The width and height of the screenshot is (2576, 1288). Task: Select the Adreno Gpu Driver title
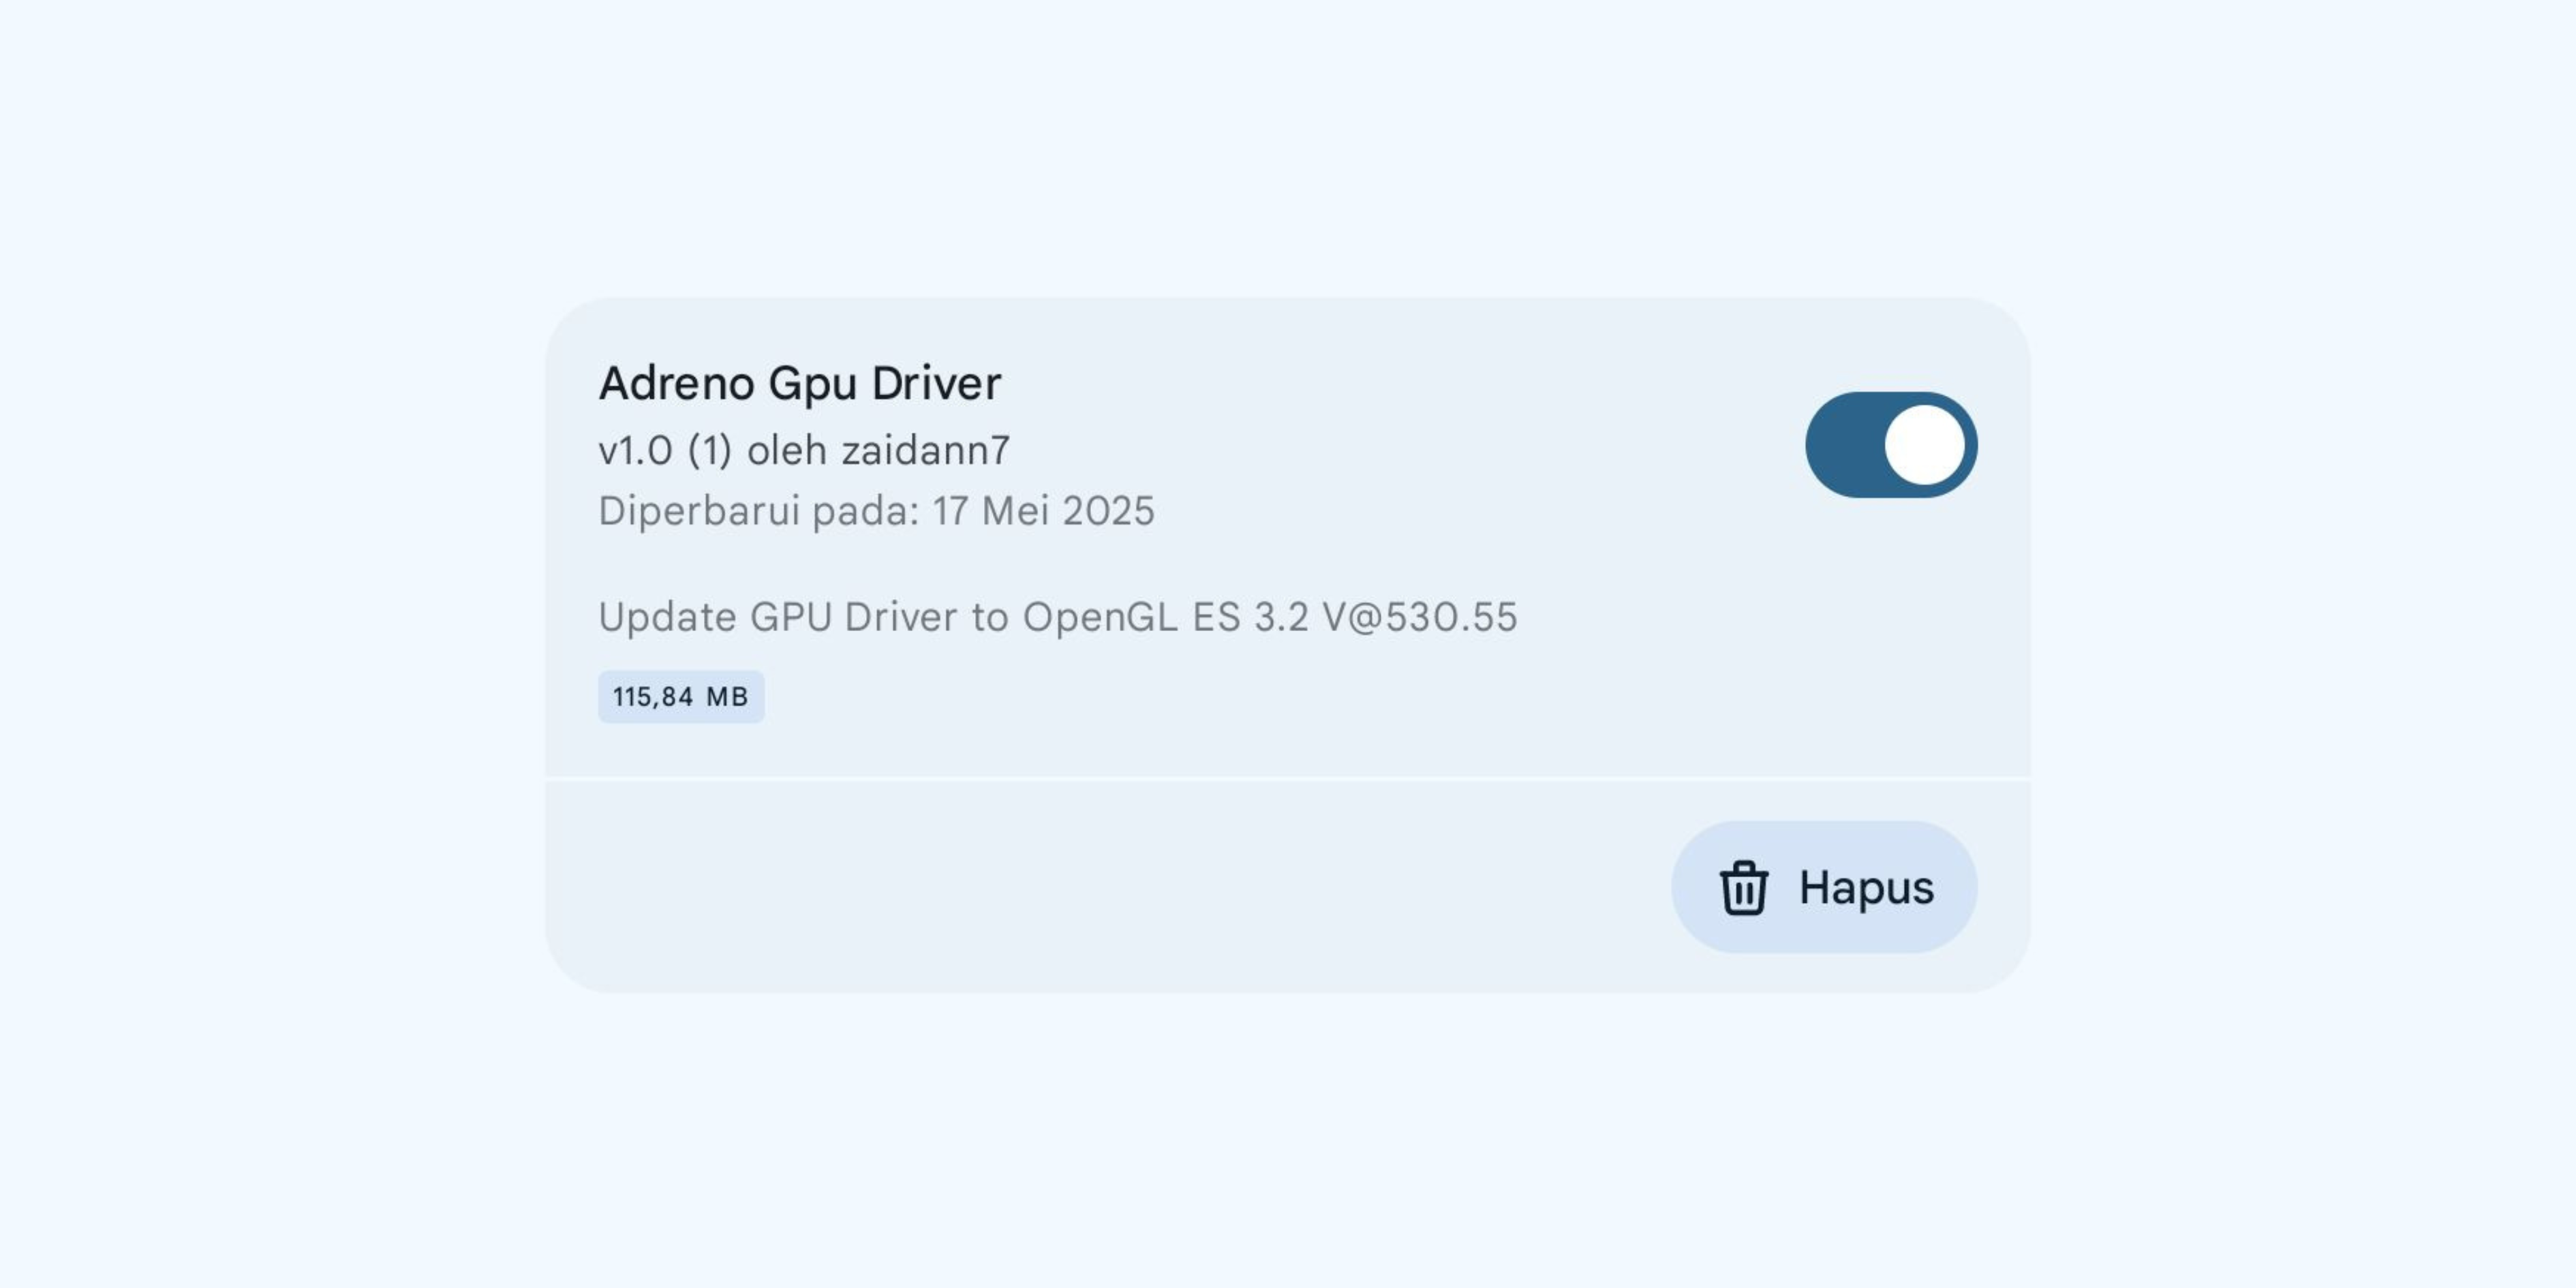pos(799,384)
